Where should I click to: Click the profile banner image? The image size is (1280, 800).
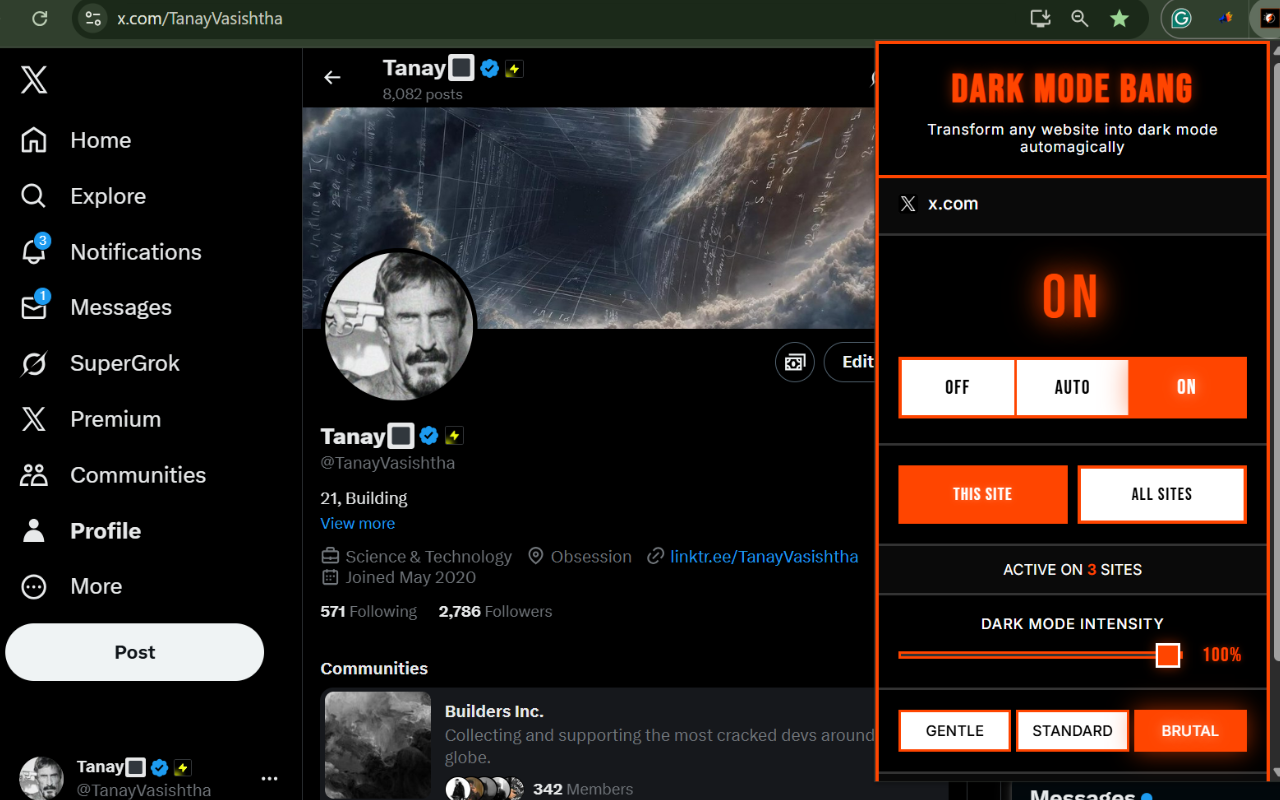tap(590, 218)
